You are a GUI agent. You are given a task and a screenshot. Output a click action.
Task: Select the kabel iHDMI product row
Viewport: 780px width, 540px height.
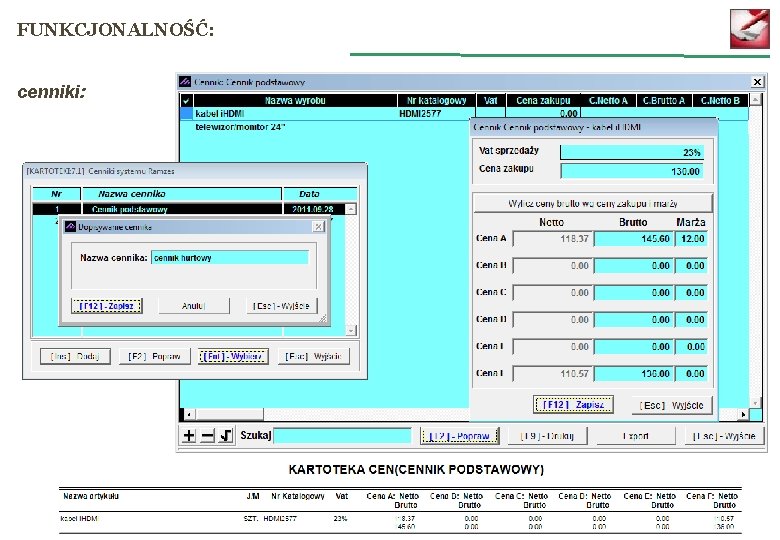[x=464, y=113]
